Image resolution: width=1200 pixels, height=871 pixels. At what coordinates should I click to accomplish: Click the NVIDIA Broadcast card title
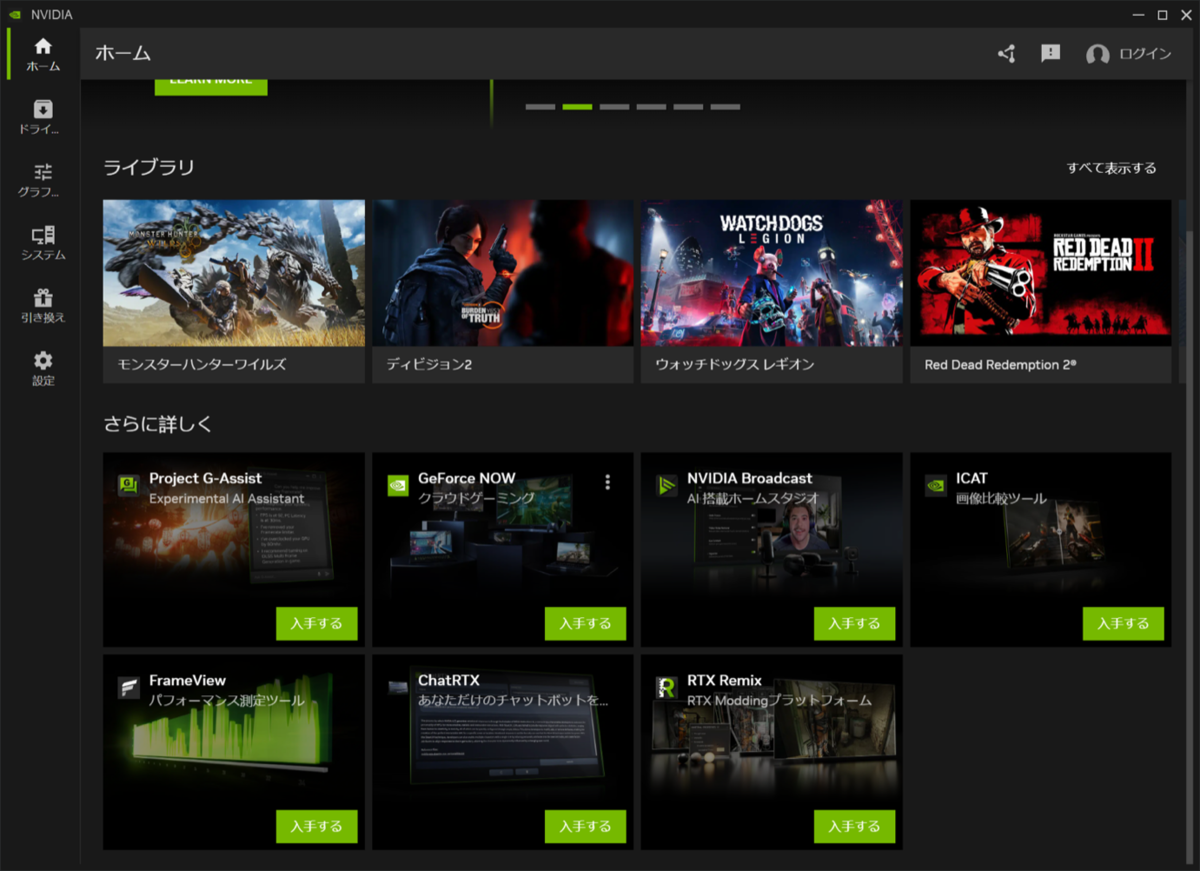(x=750, y=479)
